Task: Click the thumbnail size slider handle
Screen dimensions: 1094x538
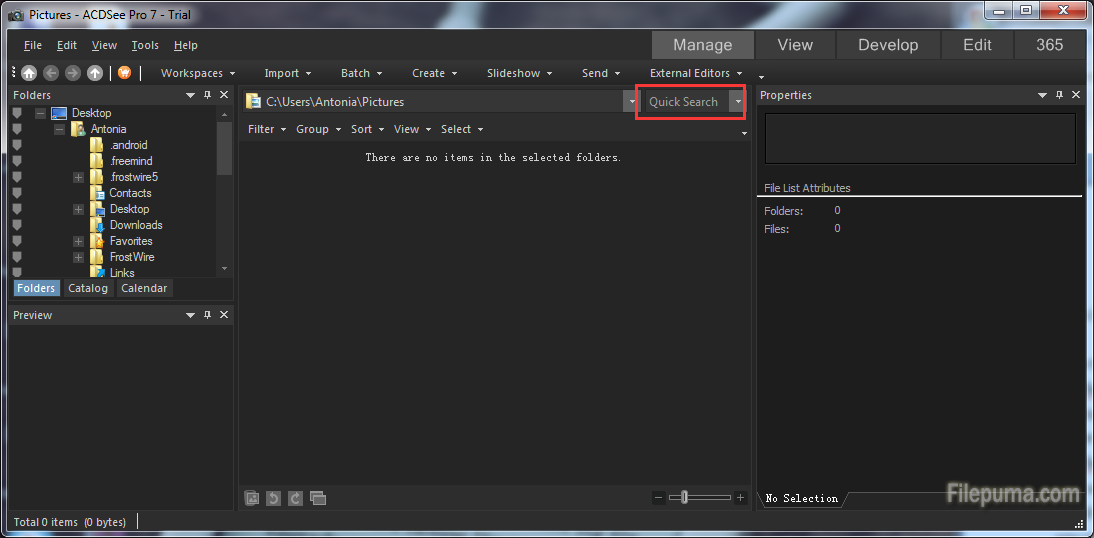Action: point(684,498)
